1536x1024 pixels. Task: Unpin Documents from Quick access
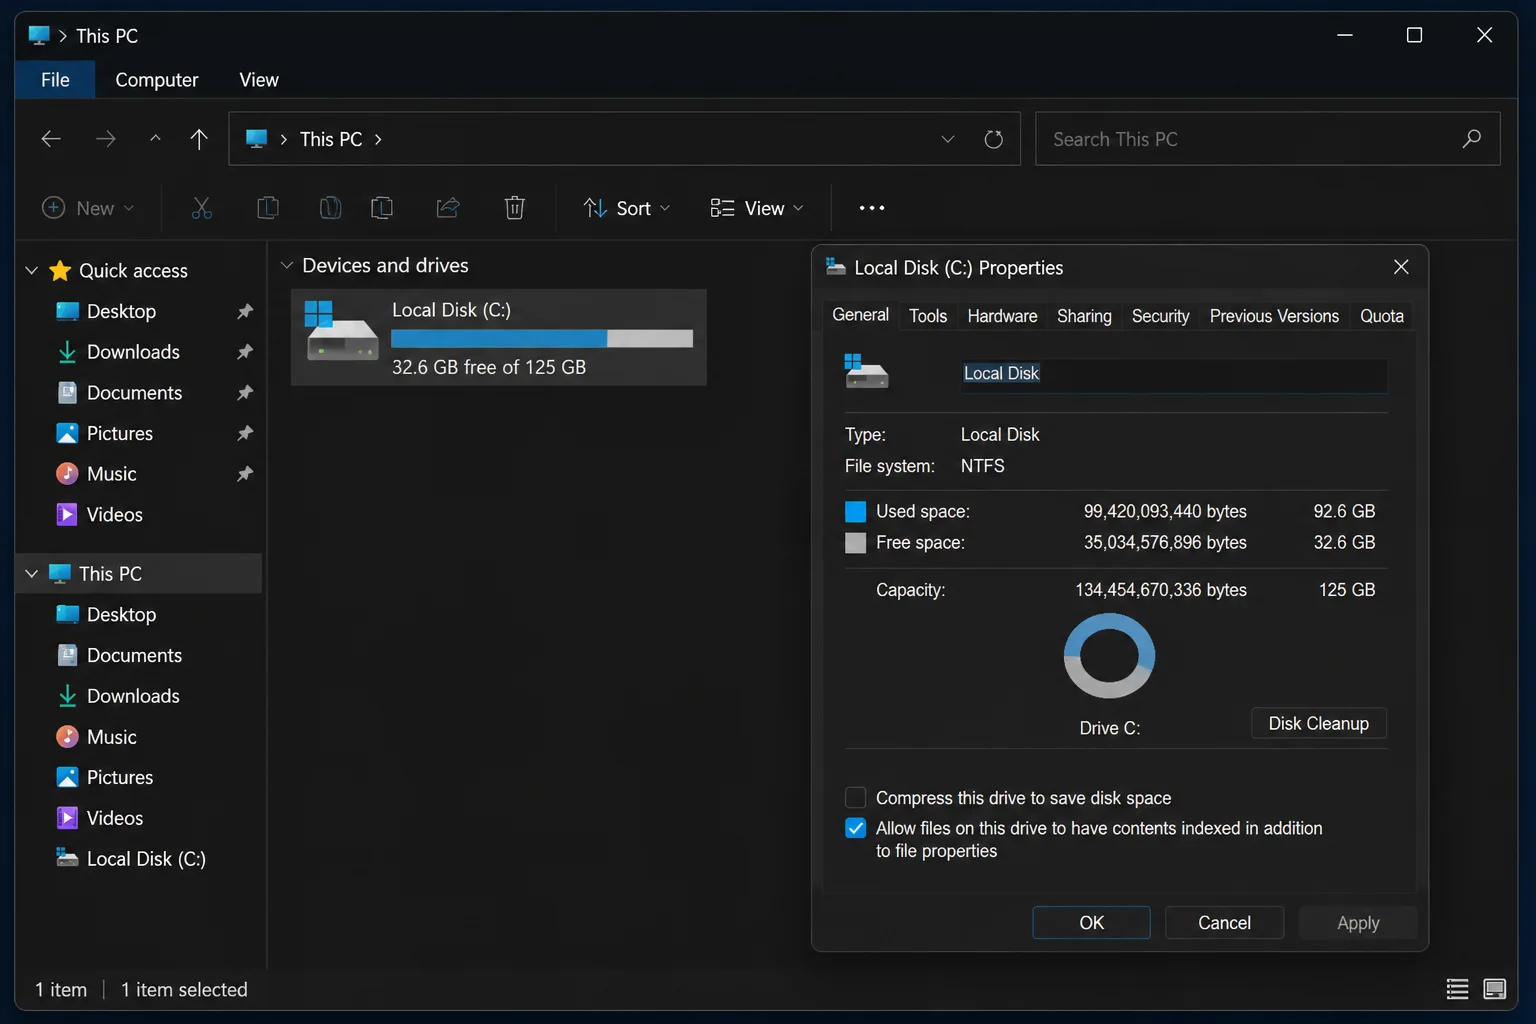[245, 393]
